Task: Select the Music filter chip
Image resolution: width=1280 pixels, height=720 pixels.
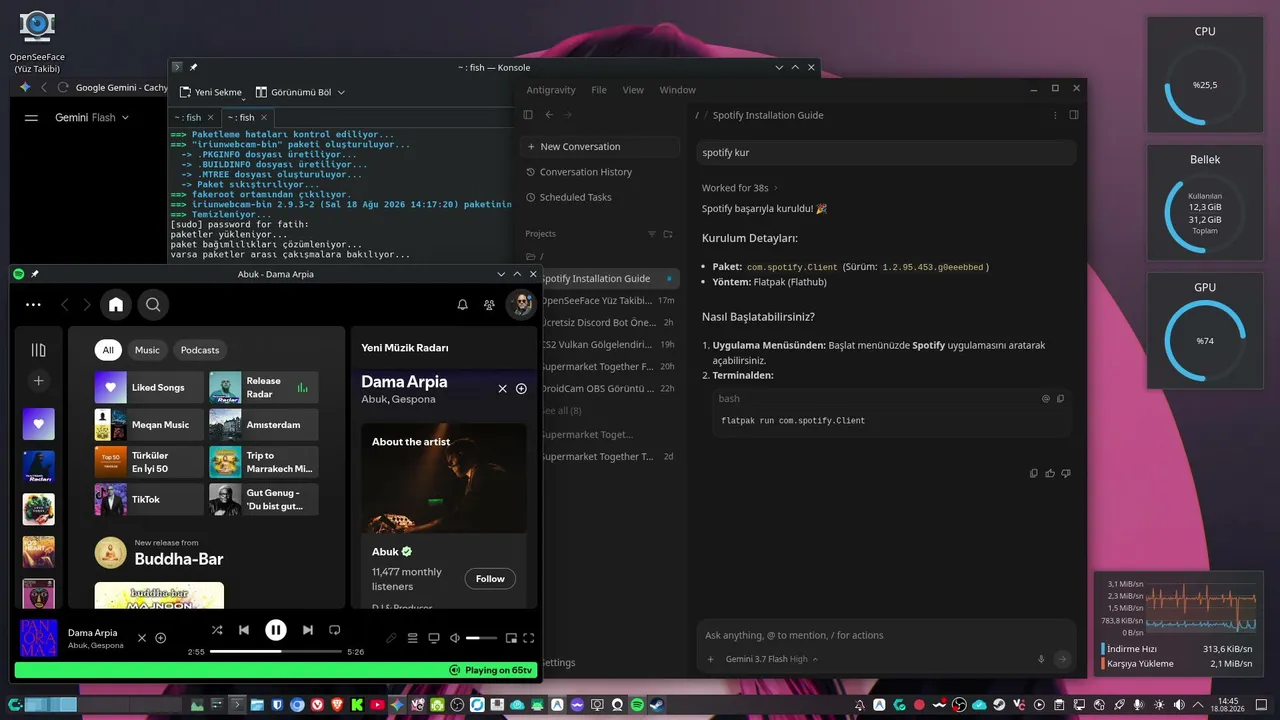Action: pos(147,350)
